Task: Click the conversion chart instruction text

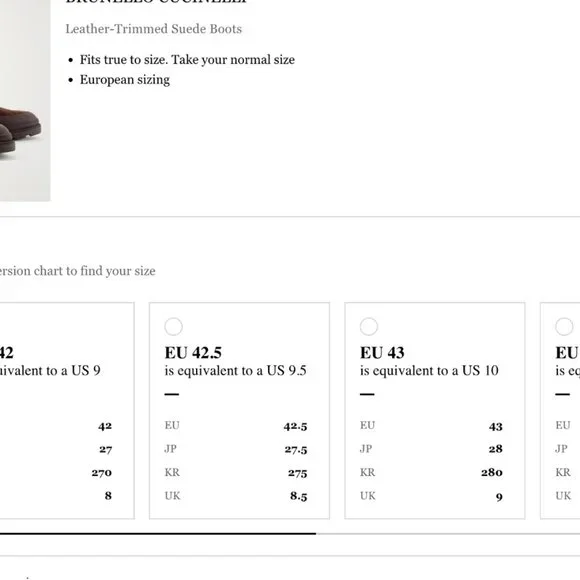Action: tap(78, 271)
